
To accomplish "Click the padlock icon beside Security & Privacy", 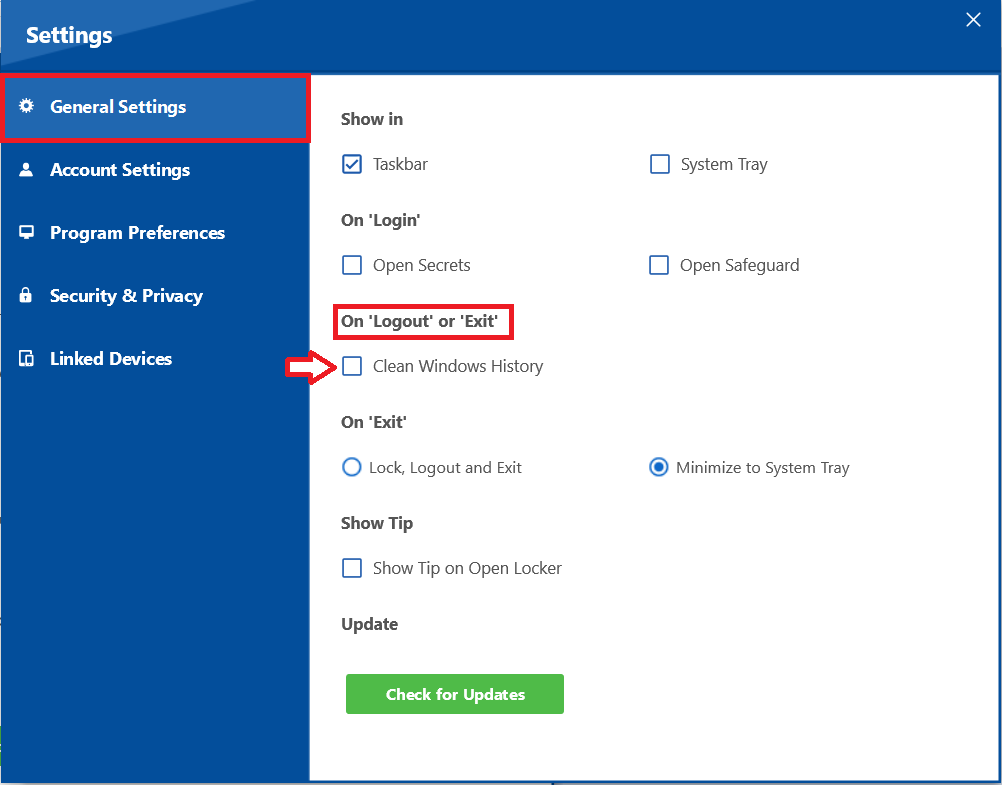I will coord(26,295).
